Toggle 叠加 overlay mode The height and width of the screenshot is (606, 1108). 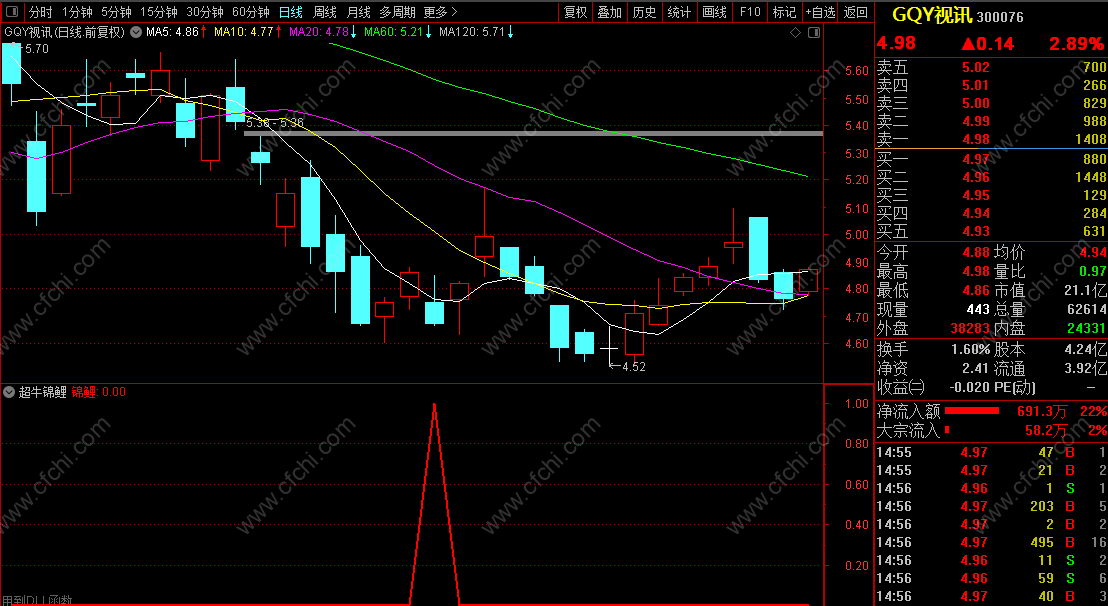click(x=610, y=12)
